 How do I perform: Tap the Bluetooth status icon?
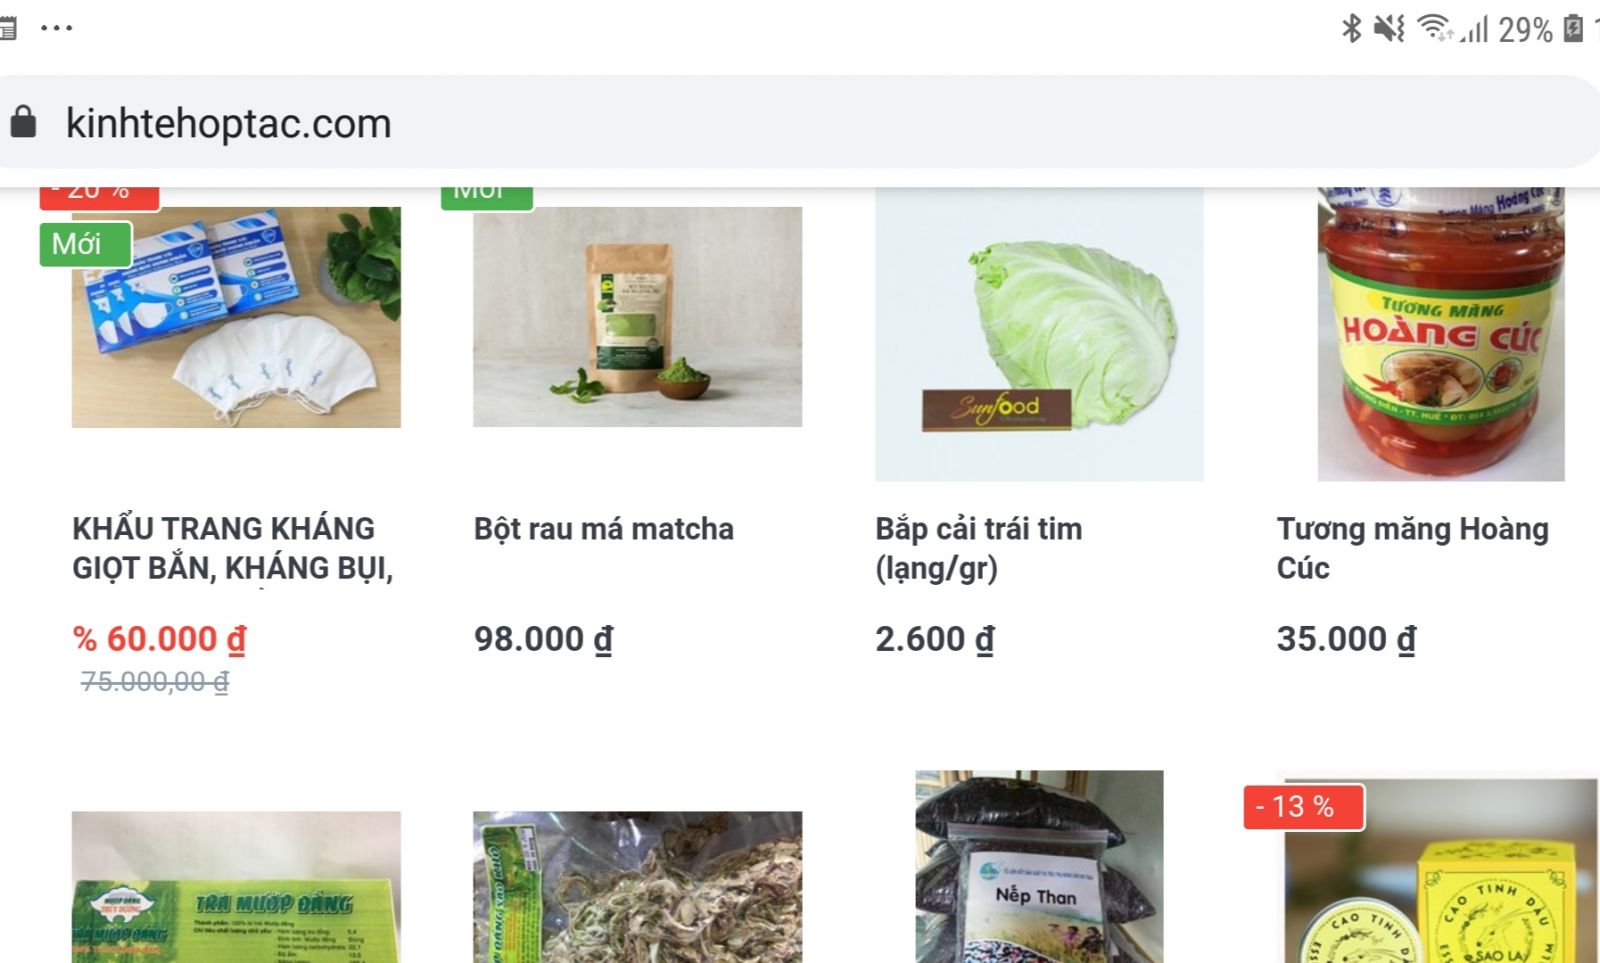point(1351,28)
